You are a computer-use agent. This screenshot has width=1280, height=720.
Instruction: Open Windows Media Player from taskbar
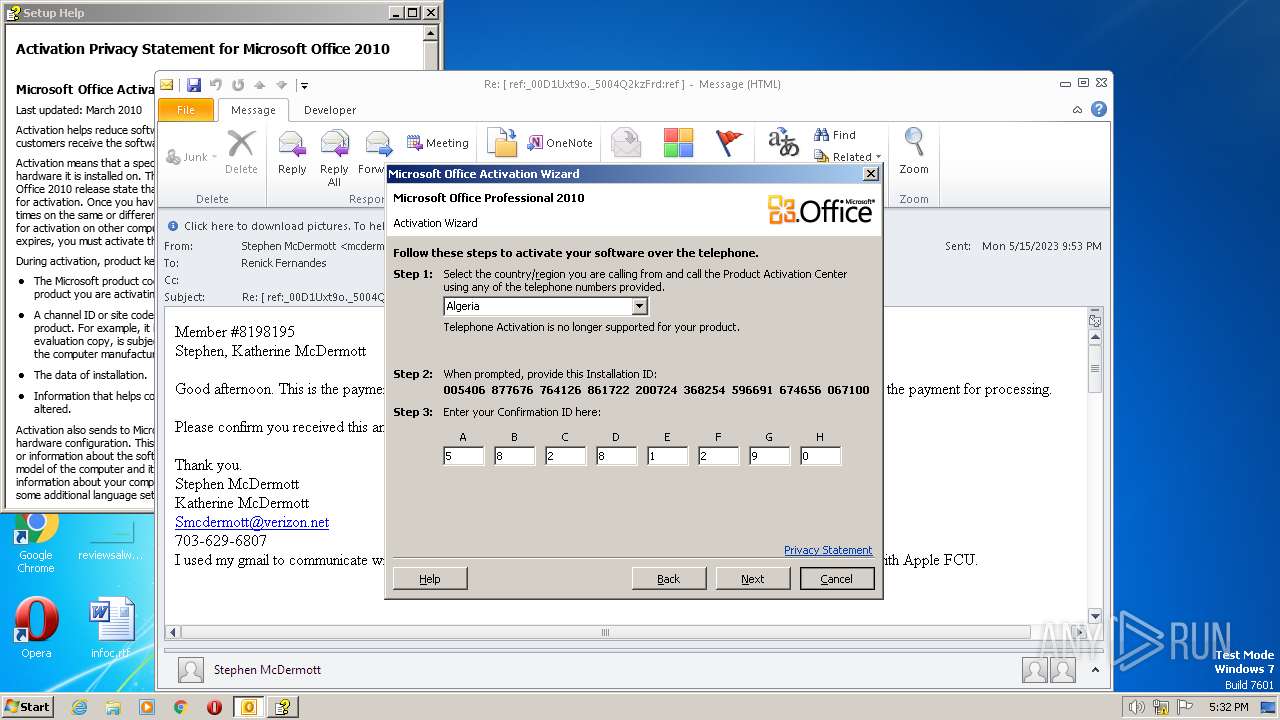pyautogui.click(x=147, y=707)
